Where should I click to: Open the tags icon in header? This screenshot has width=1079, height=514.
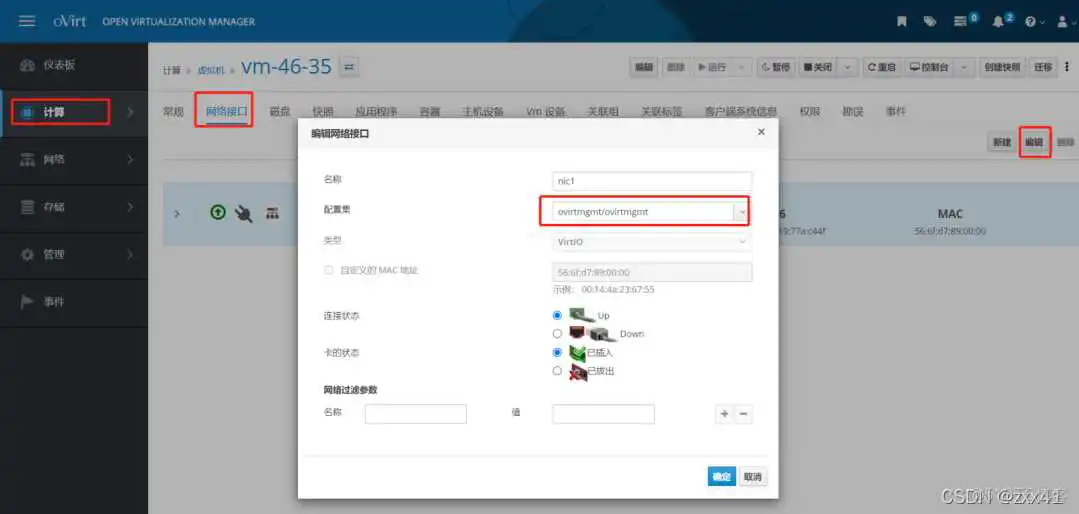(x=930, y=21)
